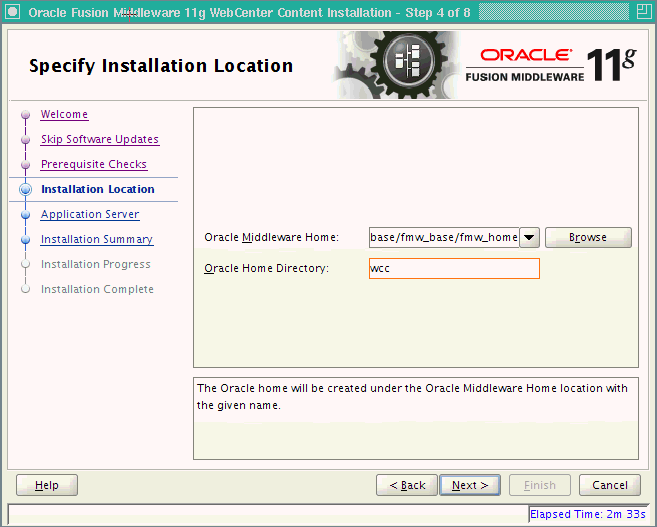
Task: Click the Installation Progress bullet icon
Action: pyautogui.click(x=26, y=264)
